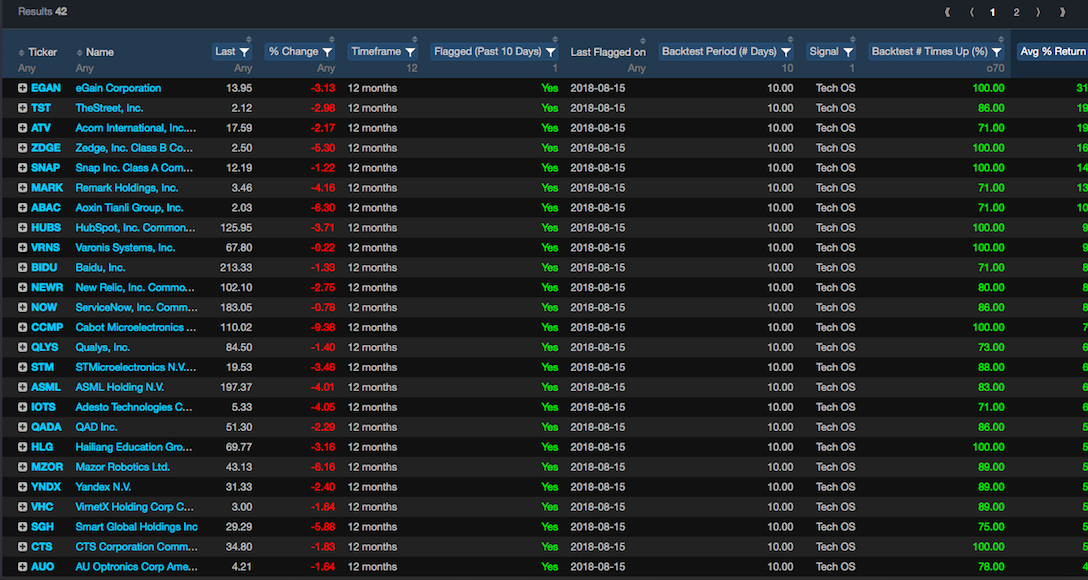Open the Yandex N.V. name link
Image resolution: width=1088 pixels, height=580 pixels.
(103, 487)
